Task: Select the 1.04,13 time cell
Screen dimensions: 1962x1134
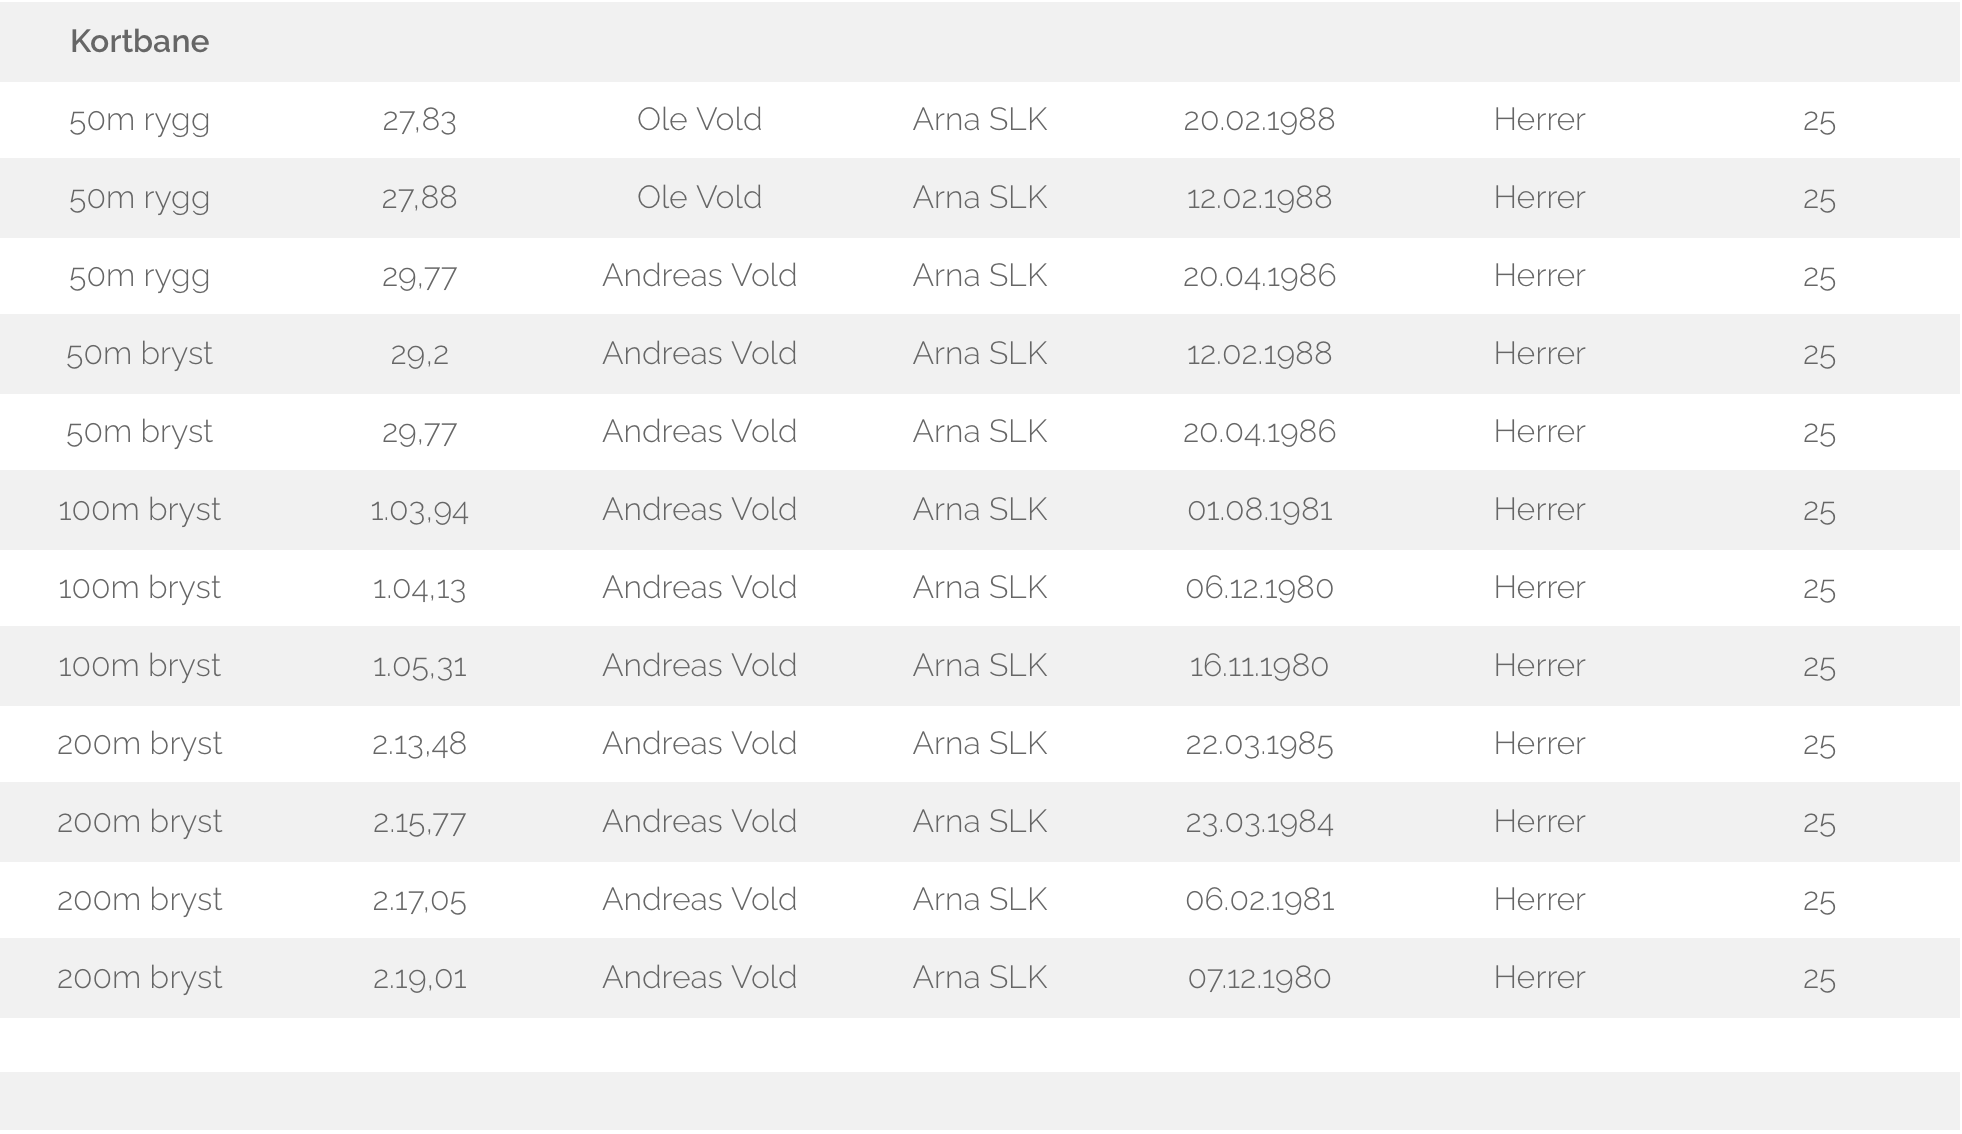Action: click(419, 588)
